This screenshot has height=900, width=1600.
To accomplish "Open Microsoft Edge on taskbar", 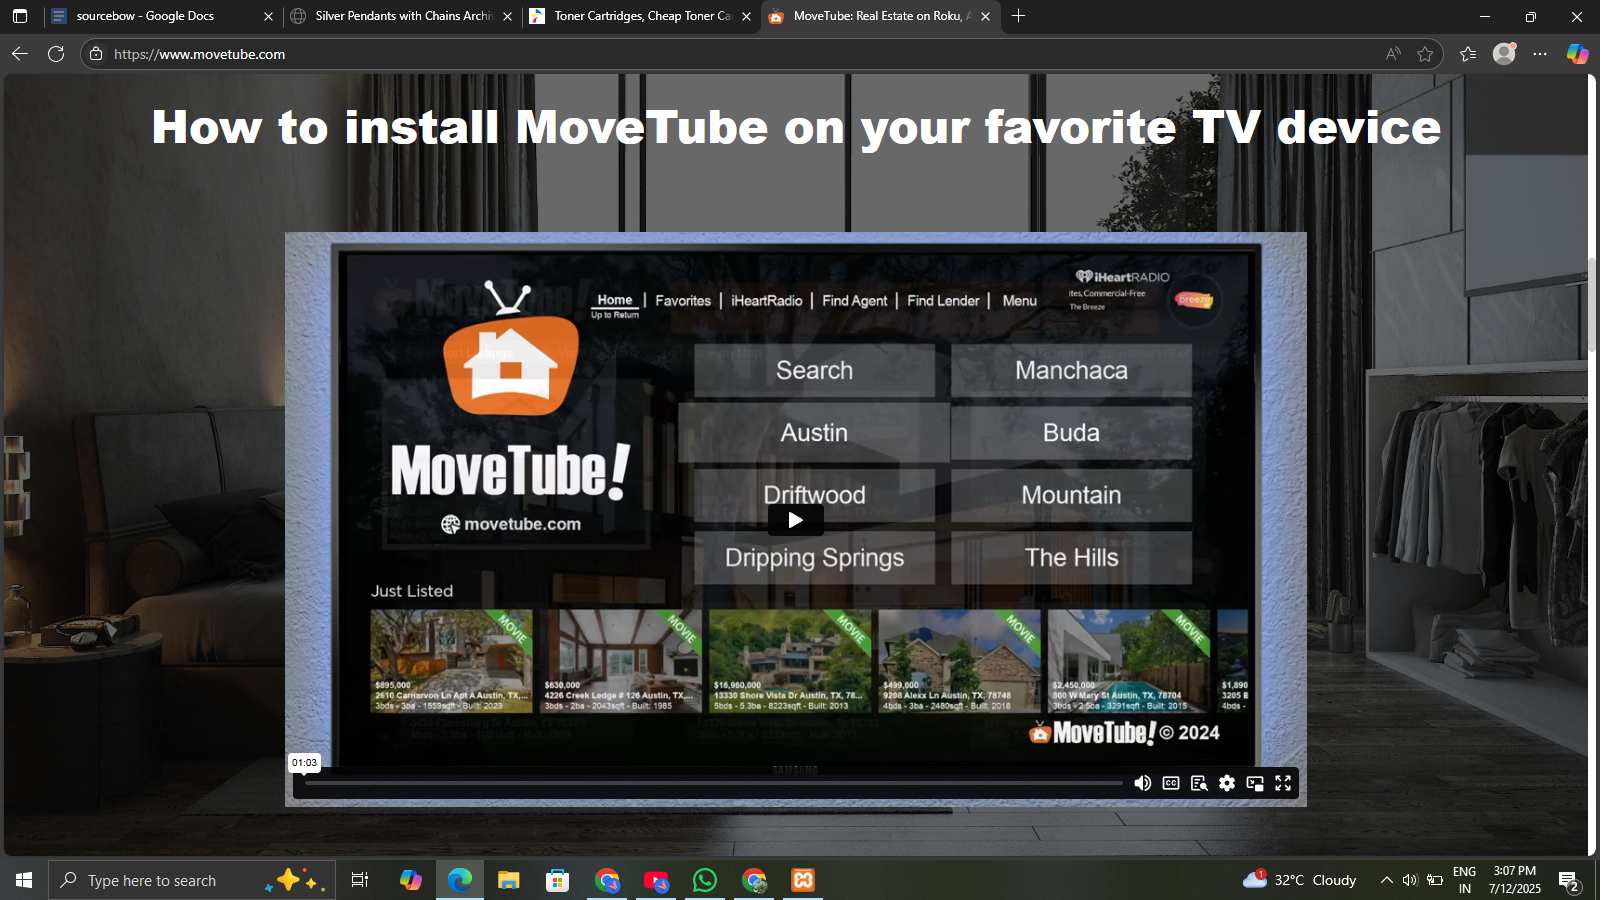I will (460, 880).
